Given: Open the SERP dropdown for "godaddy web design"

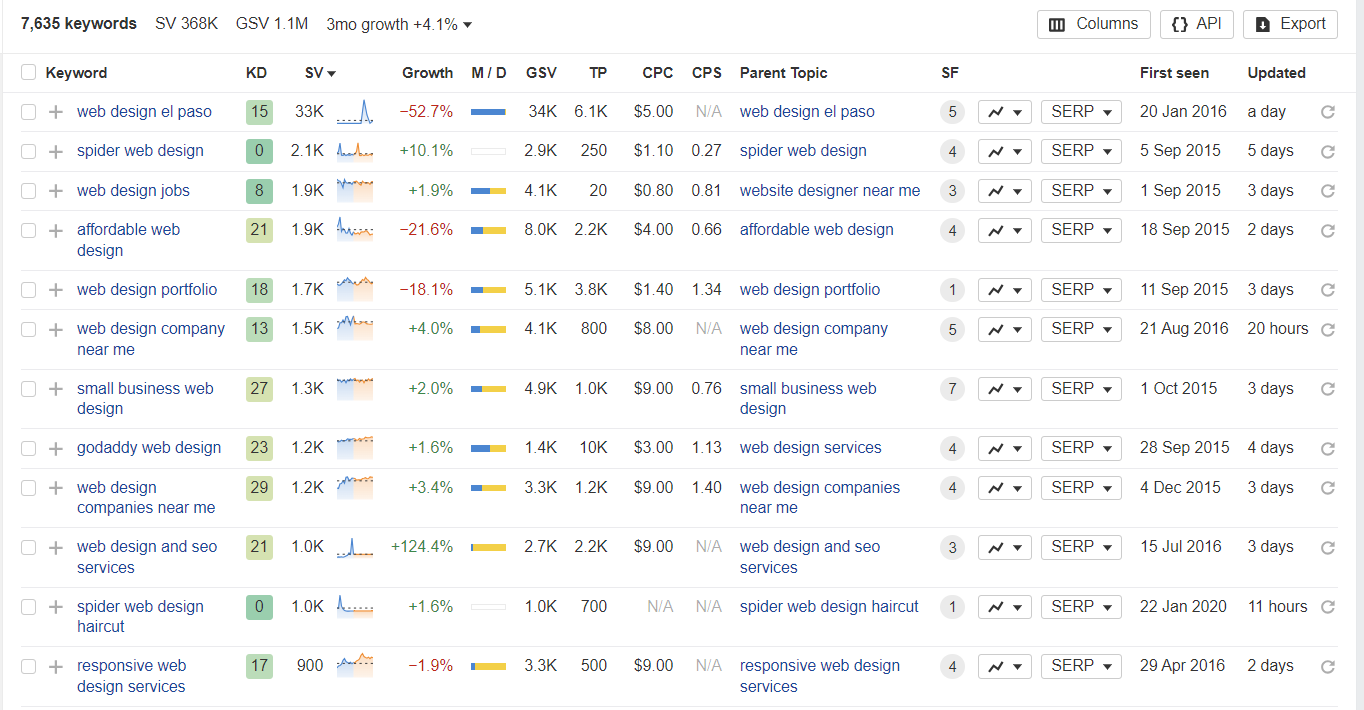Looking at the screenshot, I should 1080,448.
